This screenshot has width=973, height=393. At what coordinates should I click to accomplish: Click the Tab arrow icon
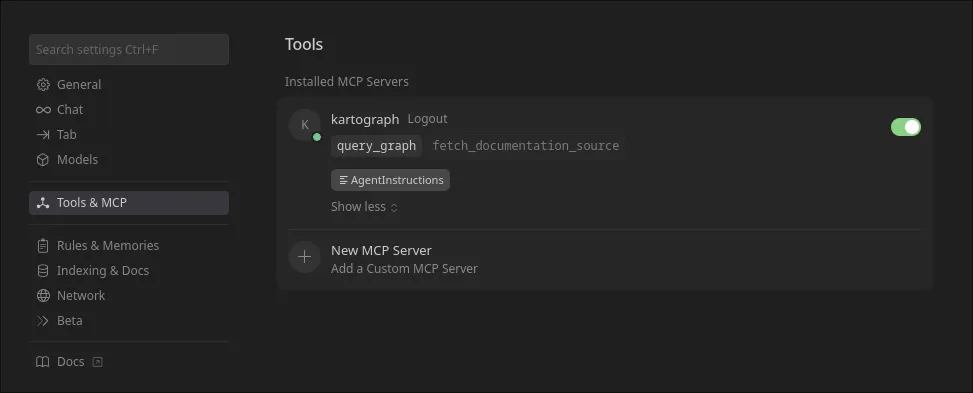pyautogui.click(x=43, y=135)
